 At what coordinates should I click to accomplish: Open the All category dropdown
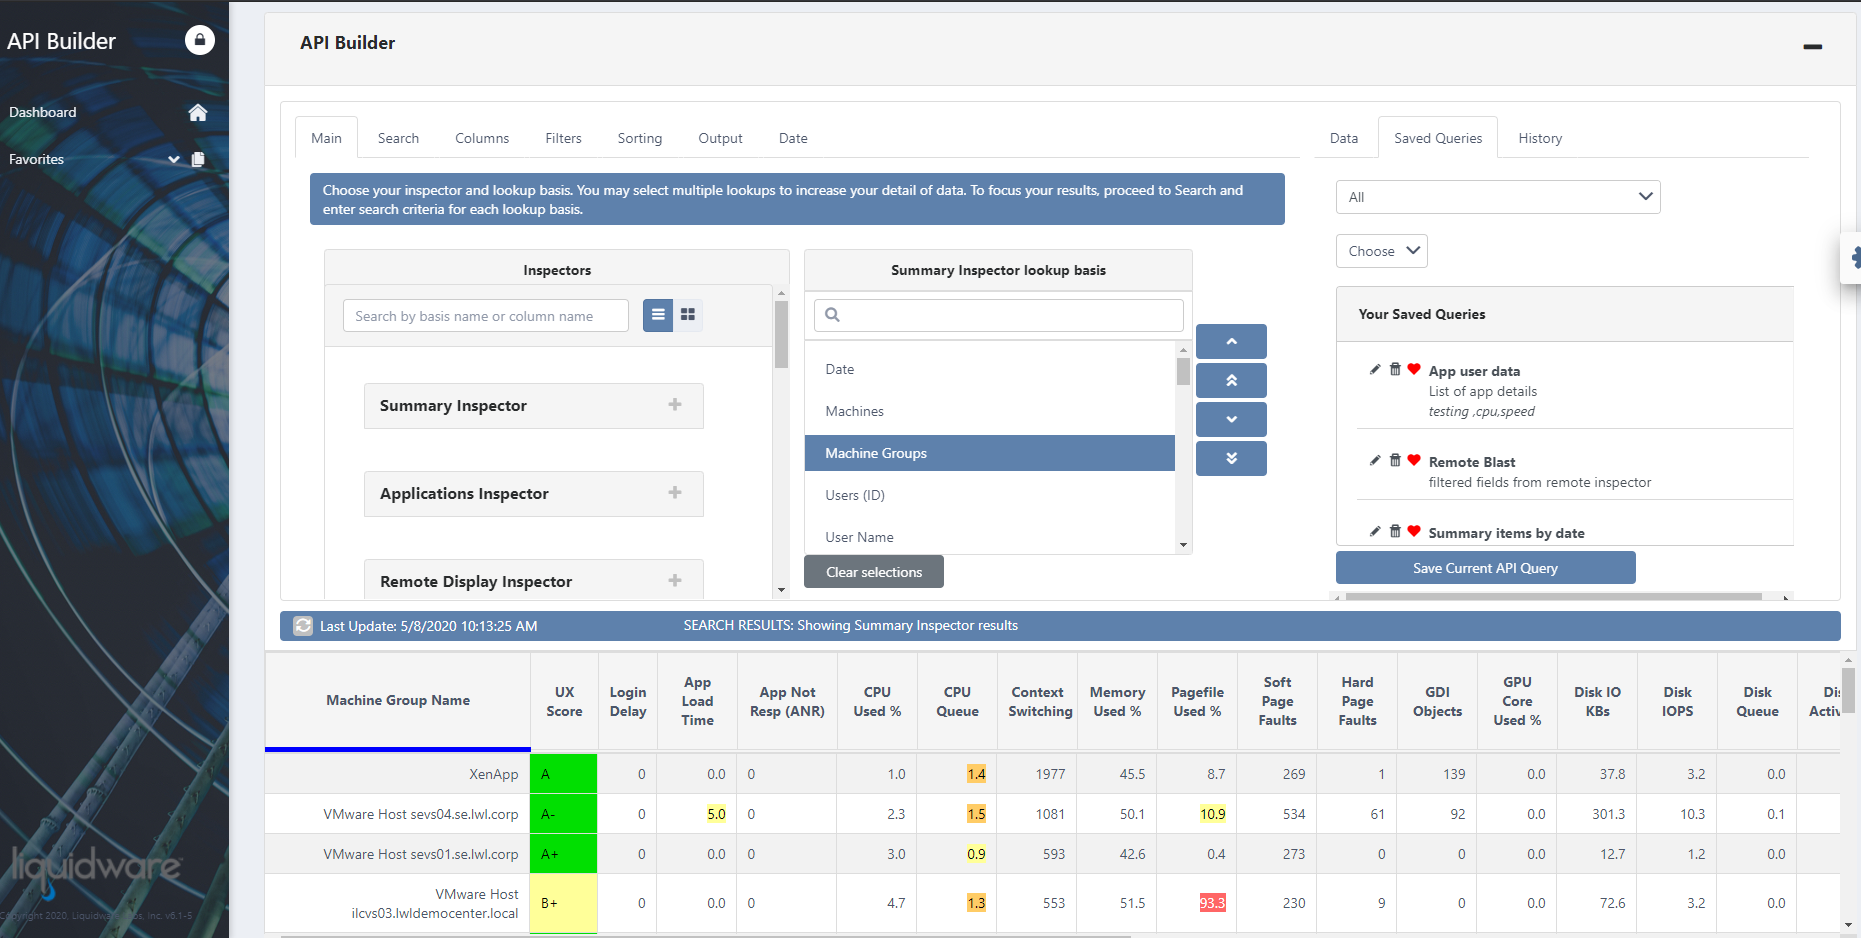1498,197
